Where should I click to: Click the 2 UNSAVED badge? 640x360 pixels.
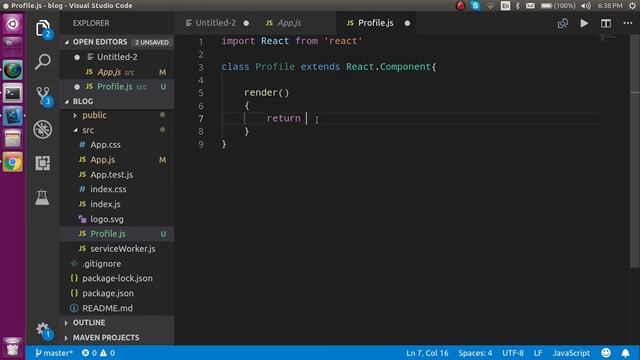[152, 42]
